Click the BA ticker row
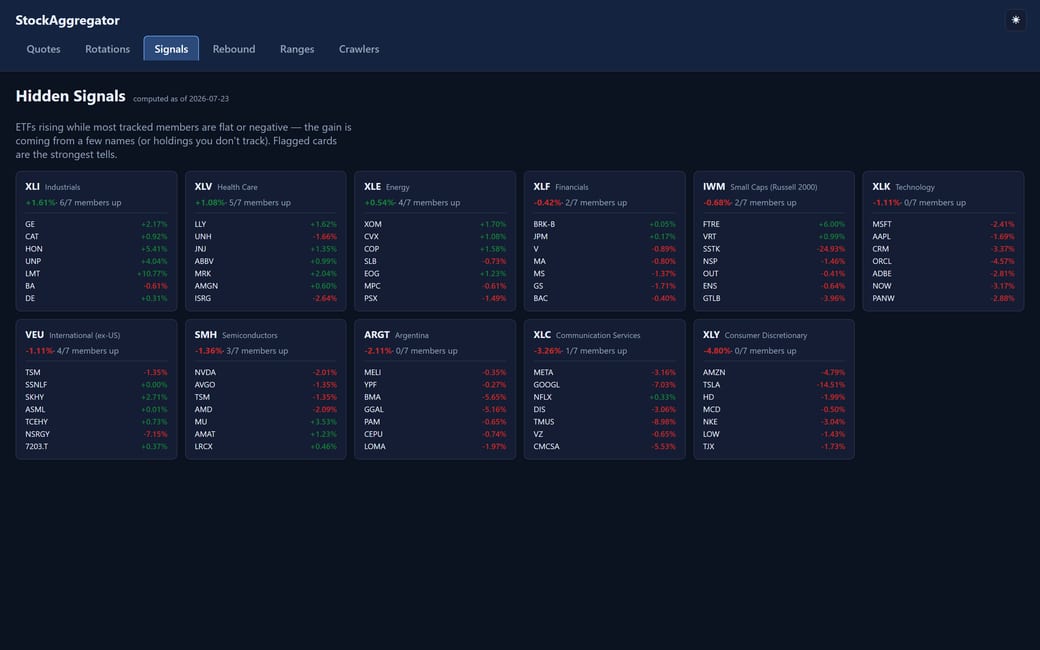The width and height of the screenshot is (1040, 650). click(x=96, y=286)
